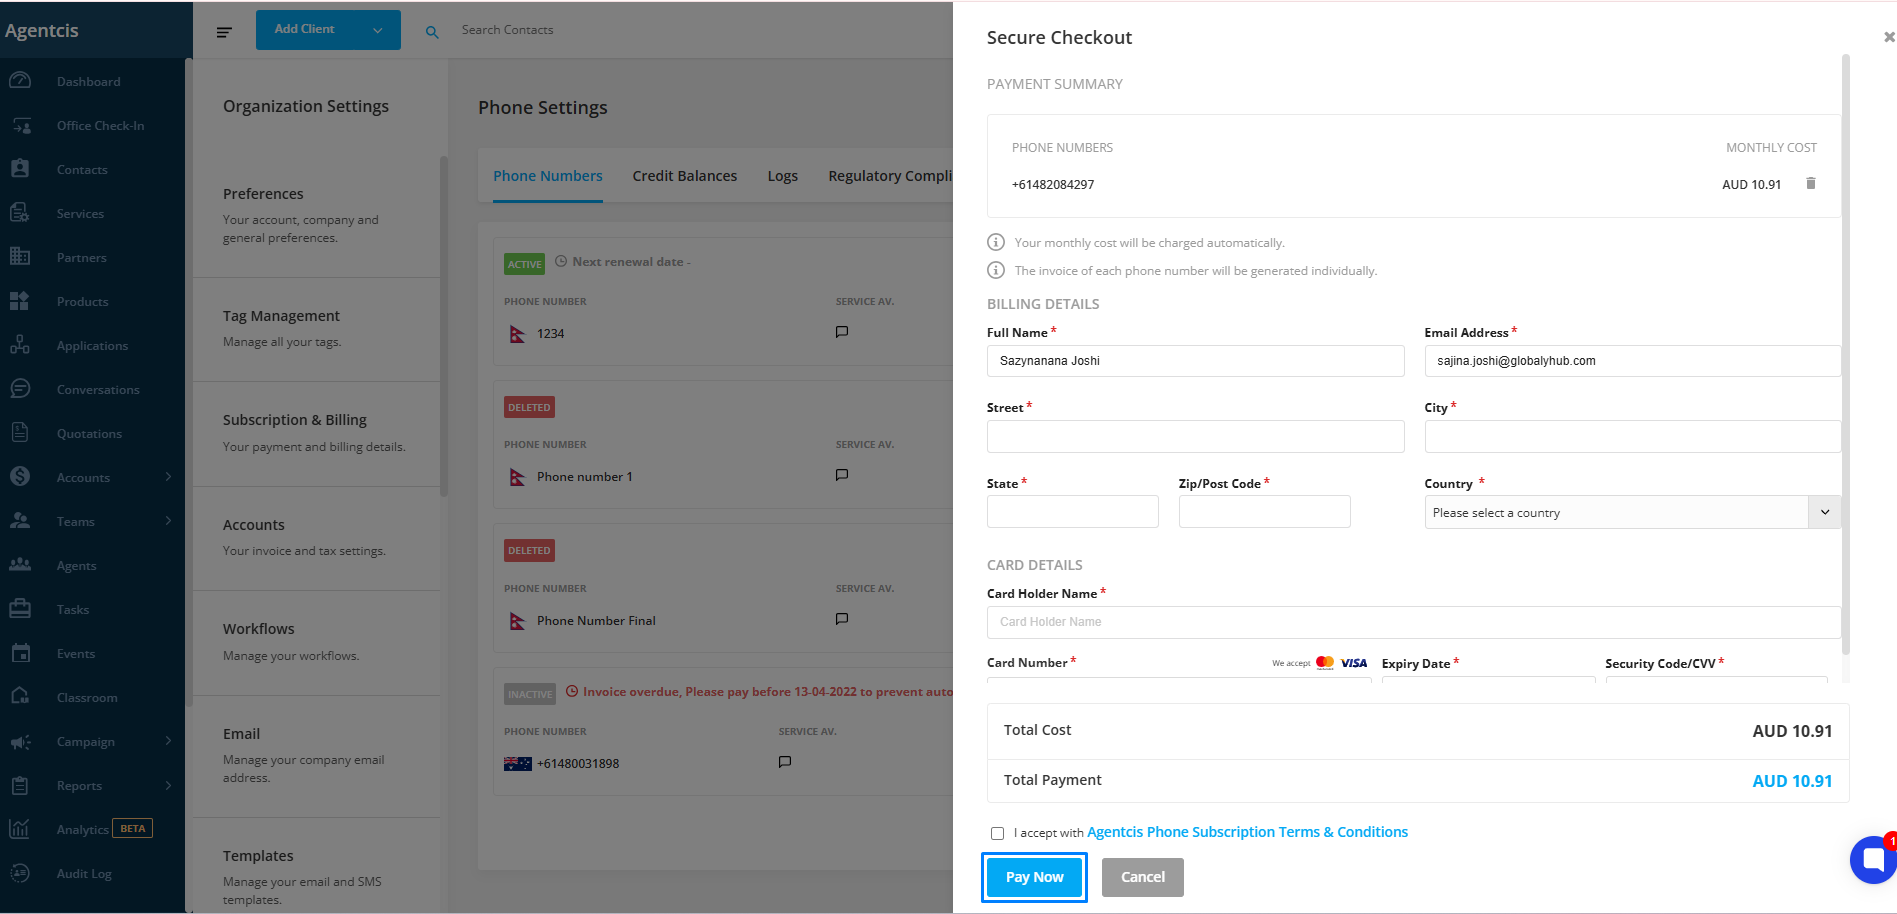Viewport: 1897px width, 914px height.
Task: Open Services sidebar icon
Action: tap(20, 213)
